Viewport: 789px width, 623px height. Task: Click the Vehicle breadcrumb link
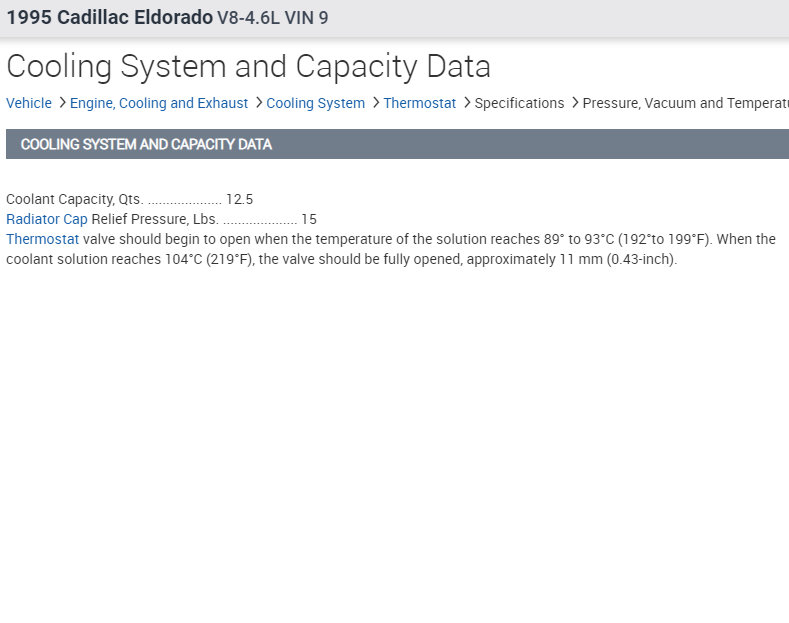29,103
